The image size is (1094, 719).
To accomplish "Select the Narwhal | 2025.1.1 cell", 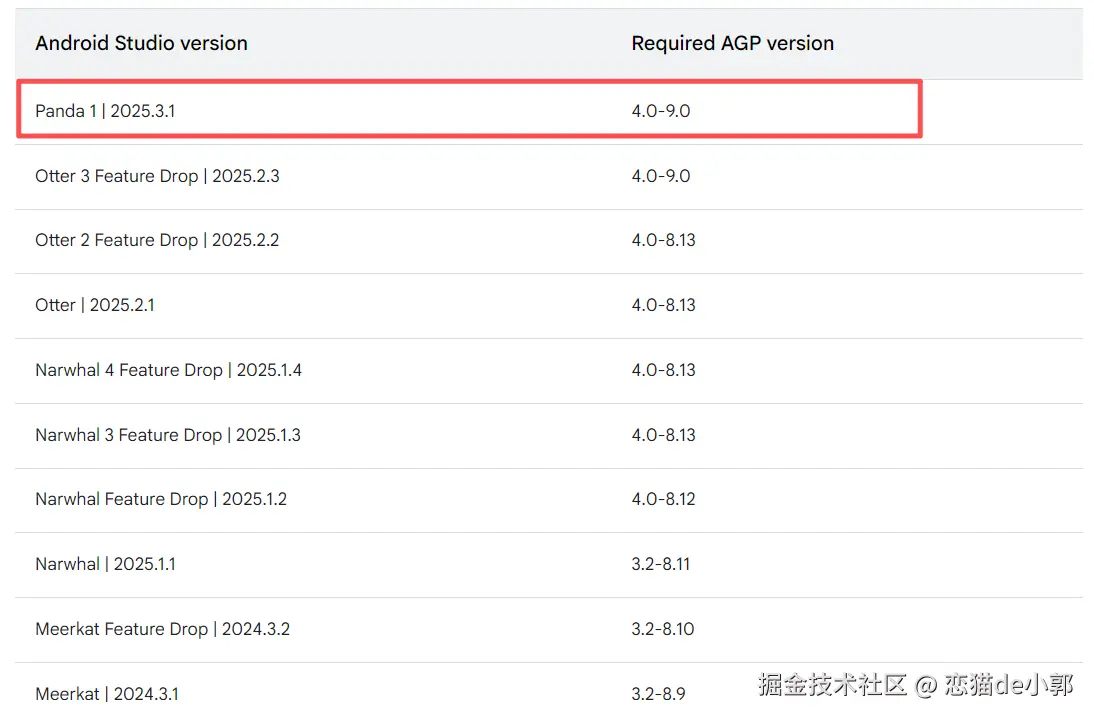I will 105,564.
